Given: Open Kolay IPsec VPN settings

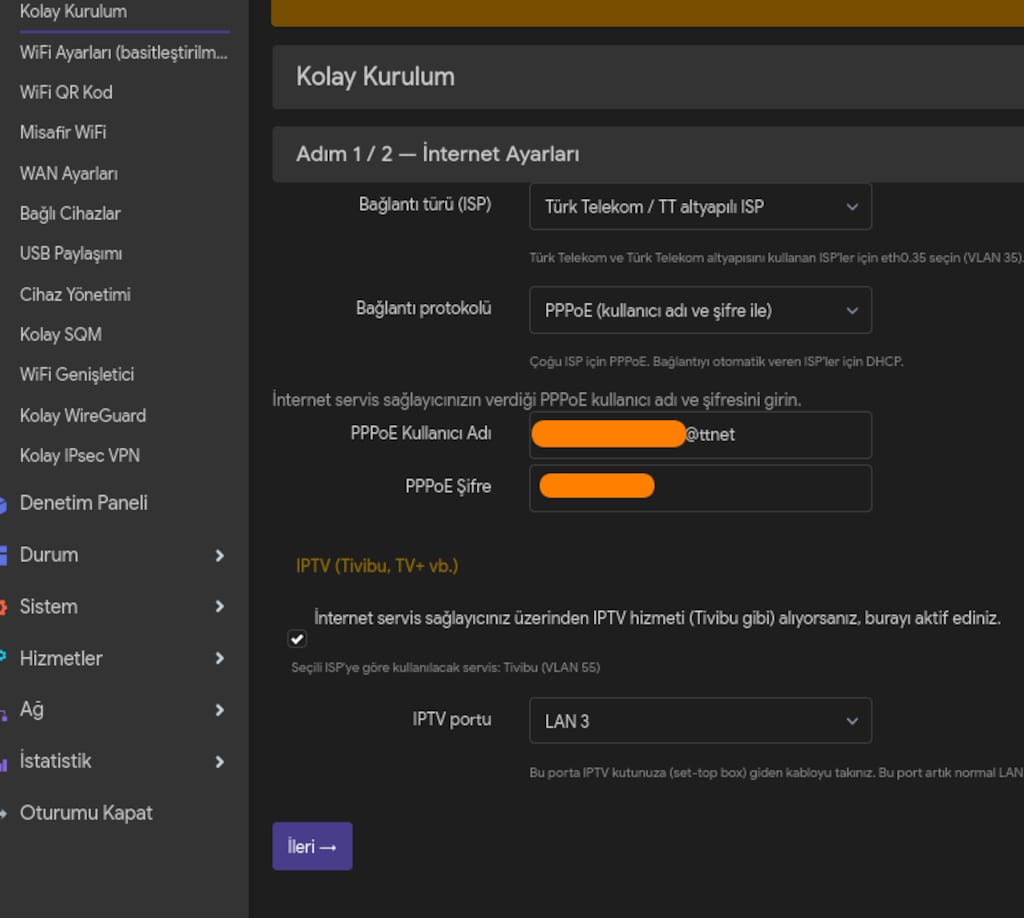Looking at the screenshot, I should 80,455.
